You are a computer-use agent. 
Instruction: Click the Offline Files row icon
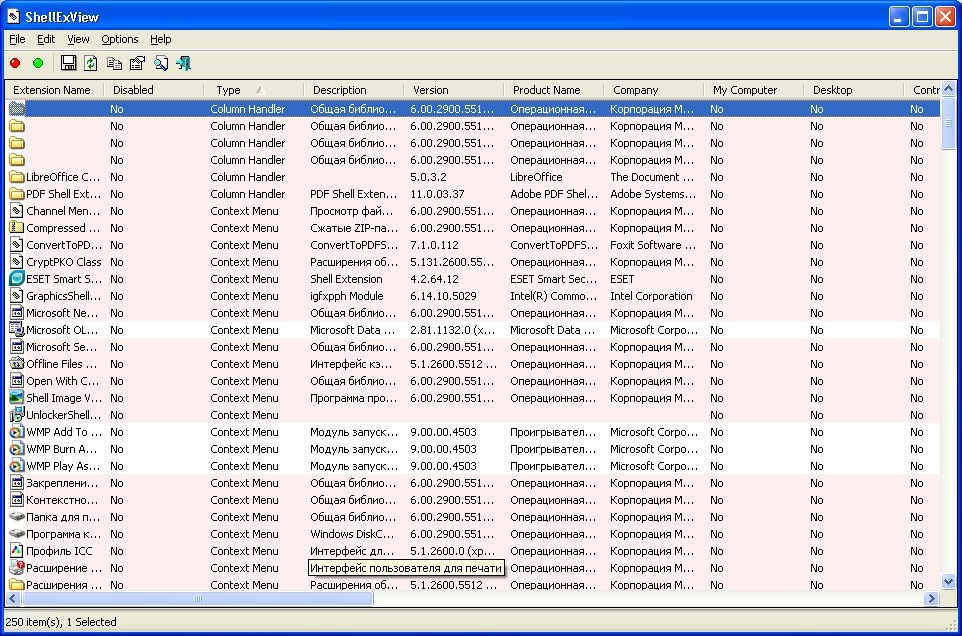click(17, 364)
